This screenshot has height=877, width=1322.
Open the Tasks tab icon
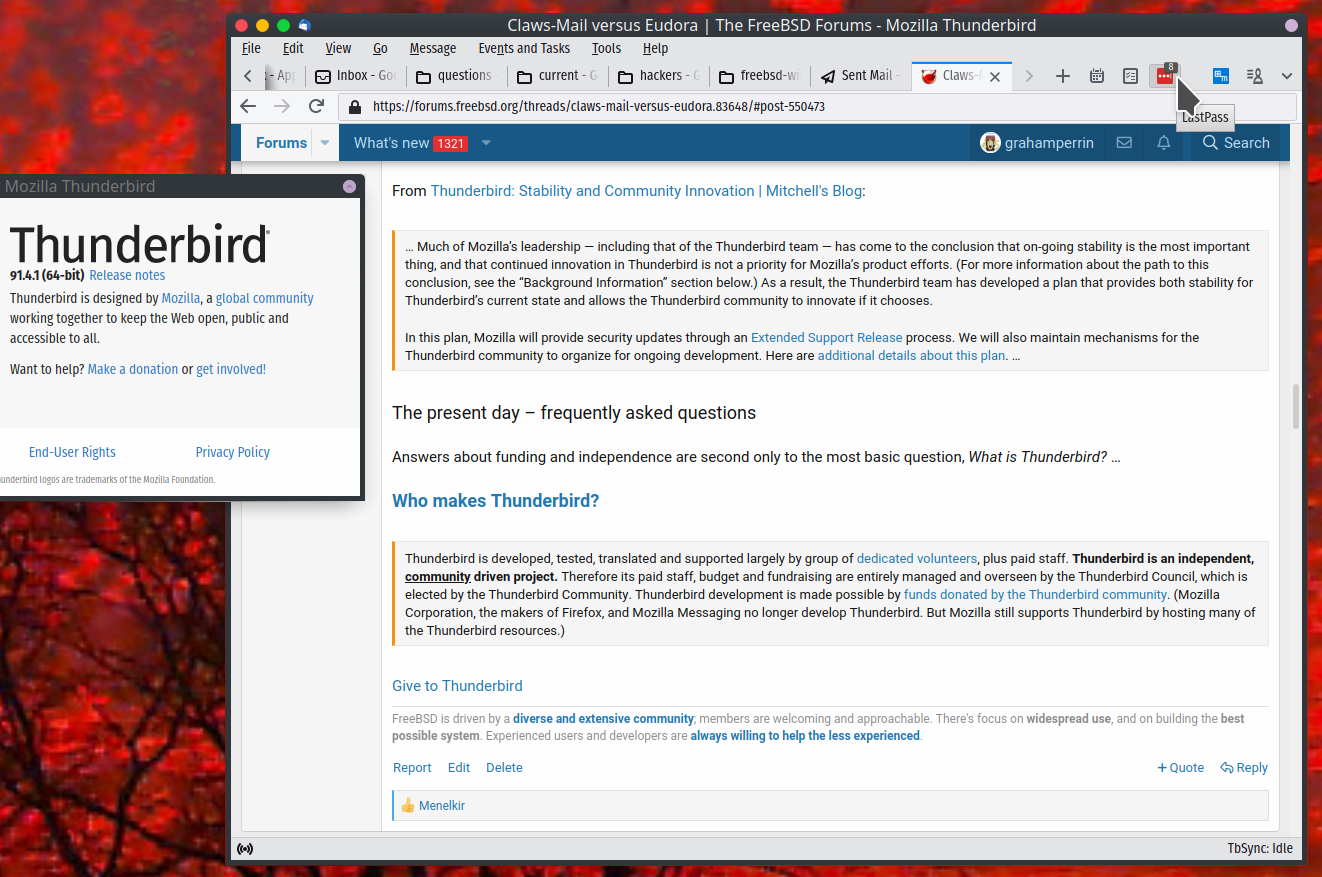(x=1130, y=76)
